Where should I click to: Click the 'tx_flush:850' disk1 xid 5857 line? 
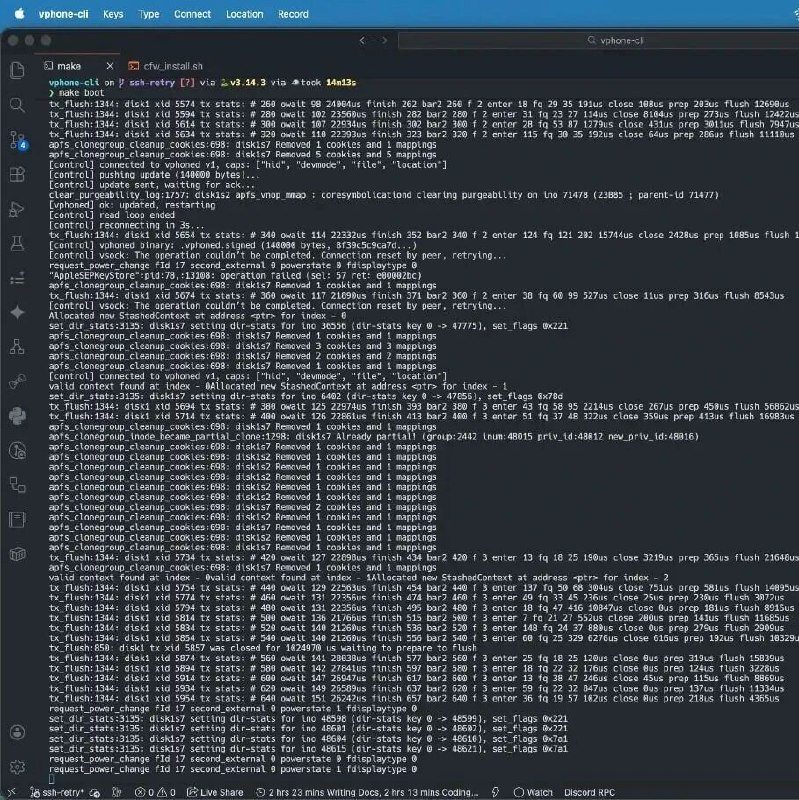tap(263, 648)
